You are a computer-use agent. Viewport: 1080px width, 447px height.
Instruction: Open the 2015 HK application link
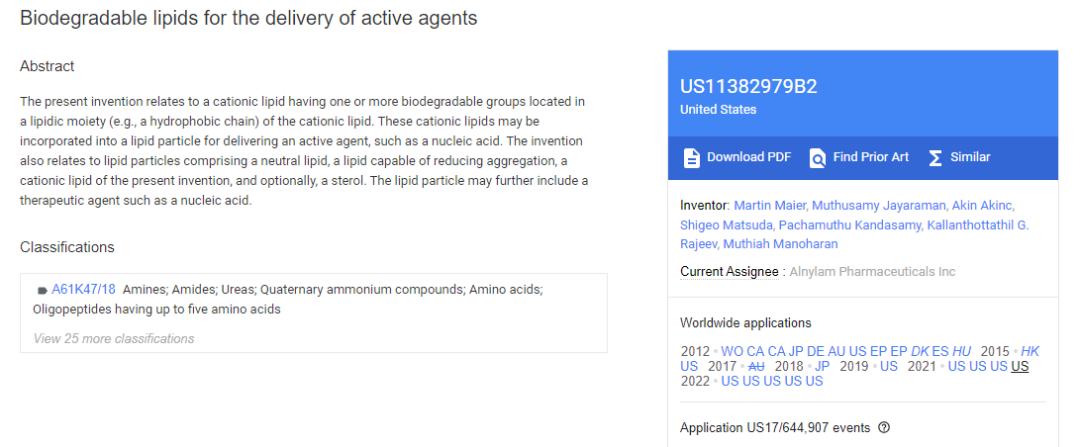pyautogui.click(x=1030, y=351)
